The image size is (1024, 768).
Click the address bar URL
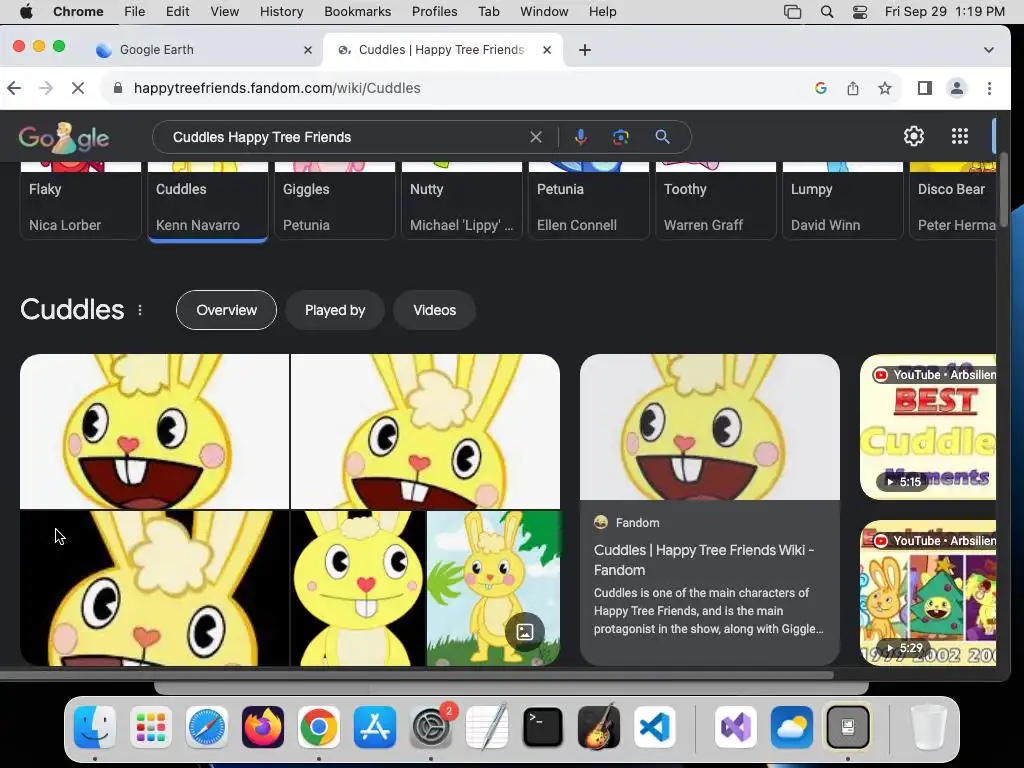coord(277,88)
